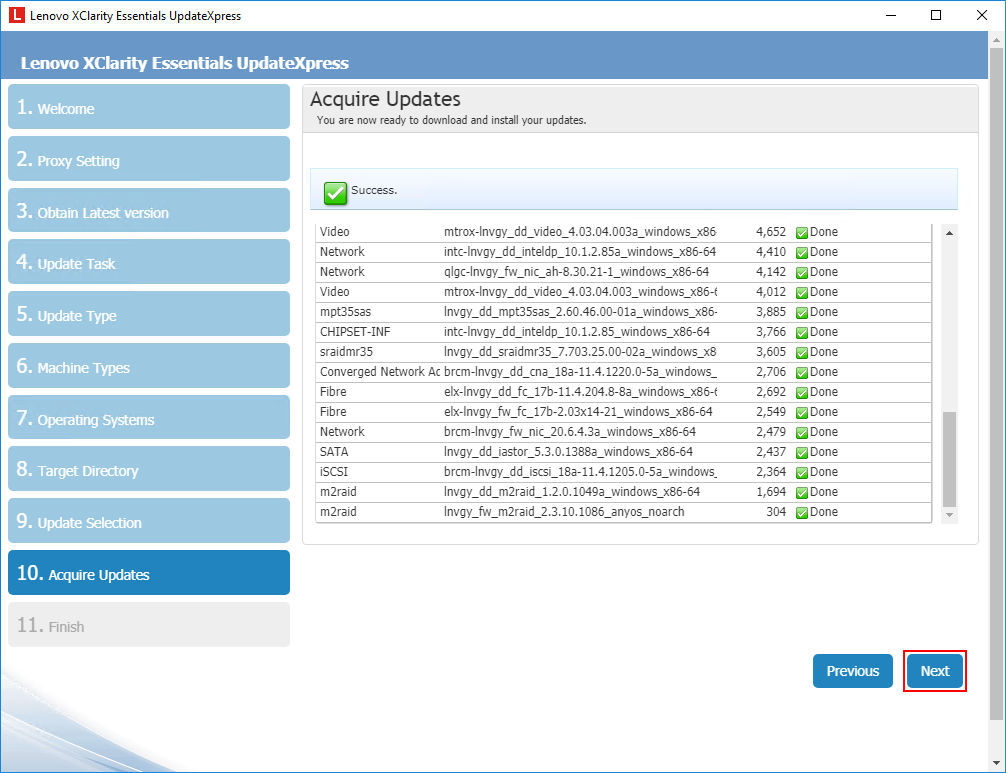
Task: Click the Done check icon for size 4,652
Action: pos(802,233)
